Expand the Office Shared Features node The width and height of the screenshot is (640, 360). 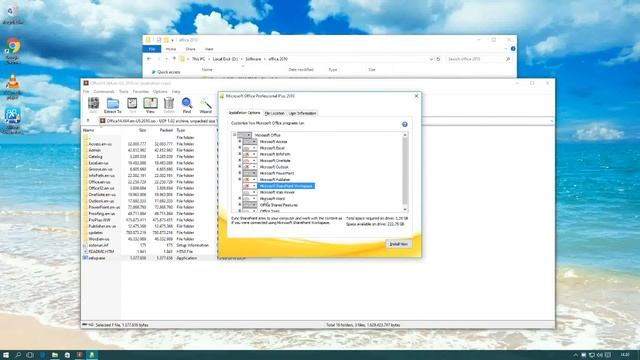tap(240, 205)
